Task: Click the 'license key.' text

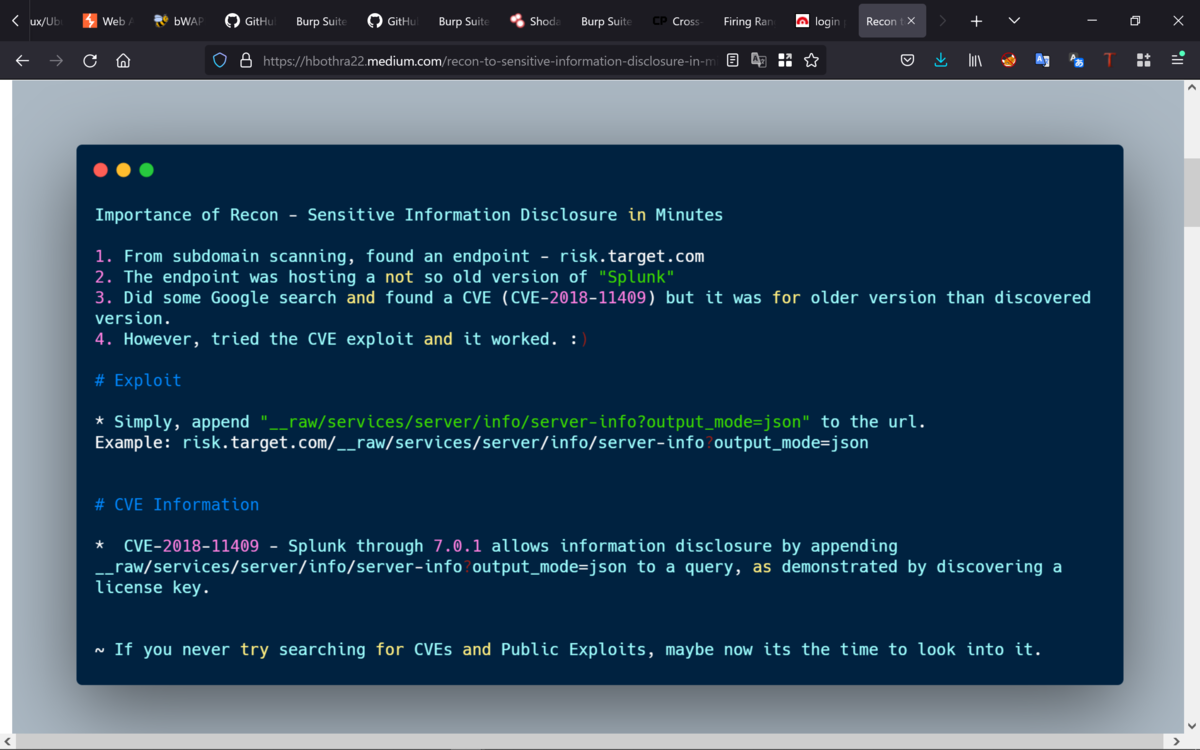Action: 153,587
